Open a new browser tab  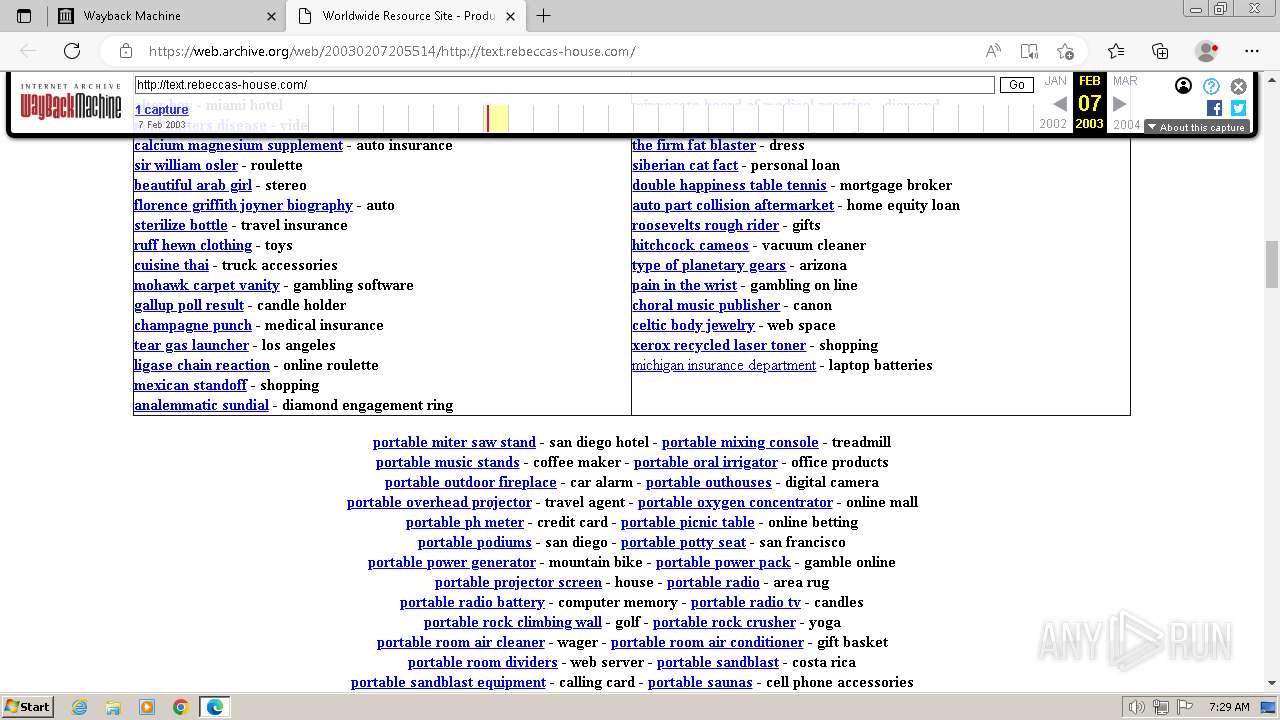(x=544, y=16)
